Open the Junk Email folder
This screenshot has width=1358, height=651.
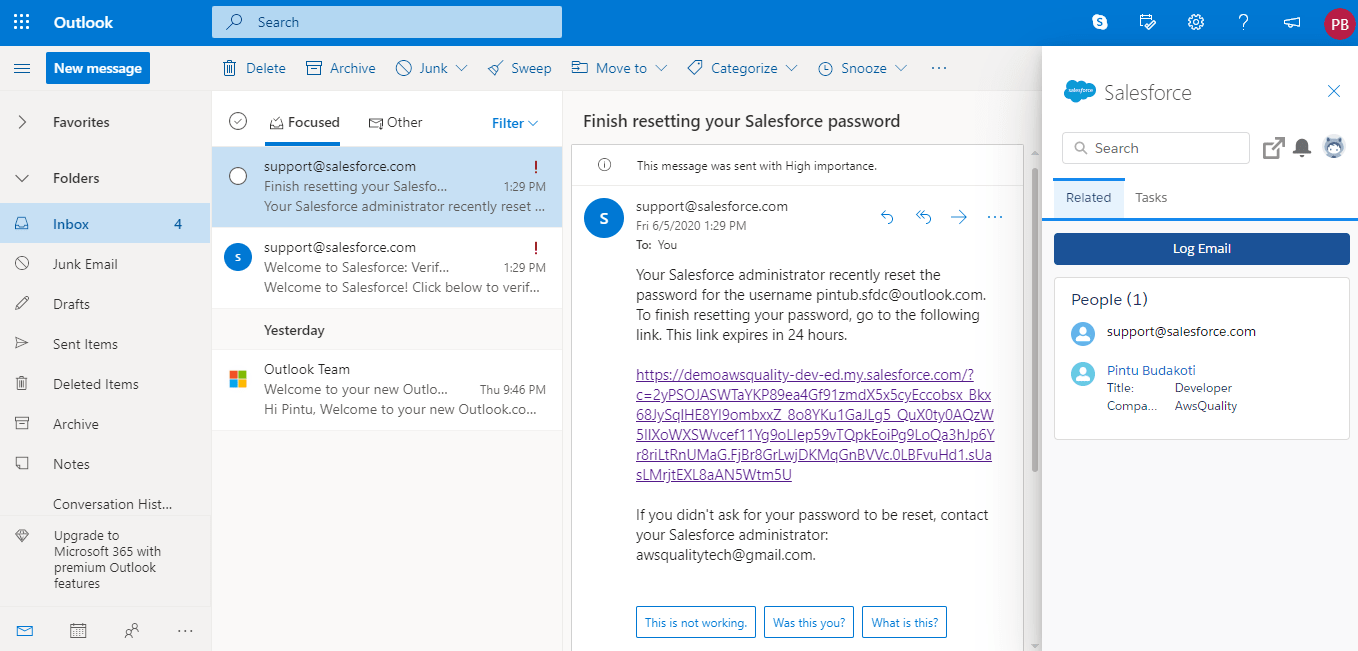point(105,264)
